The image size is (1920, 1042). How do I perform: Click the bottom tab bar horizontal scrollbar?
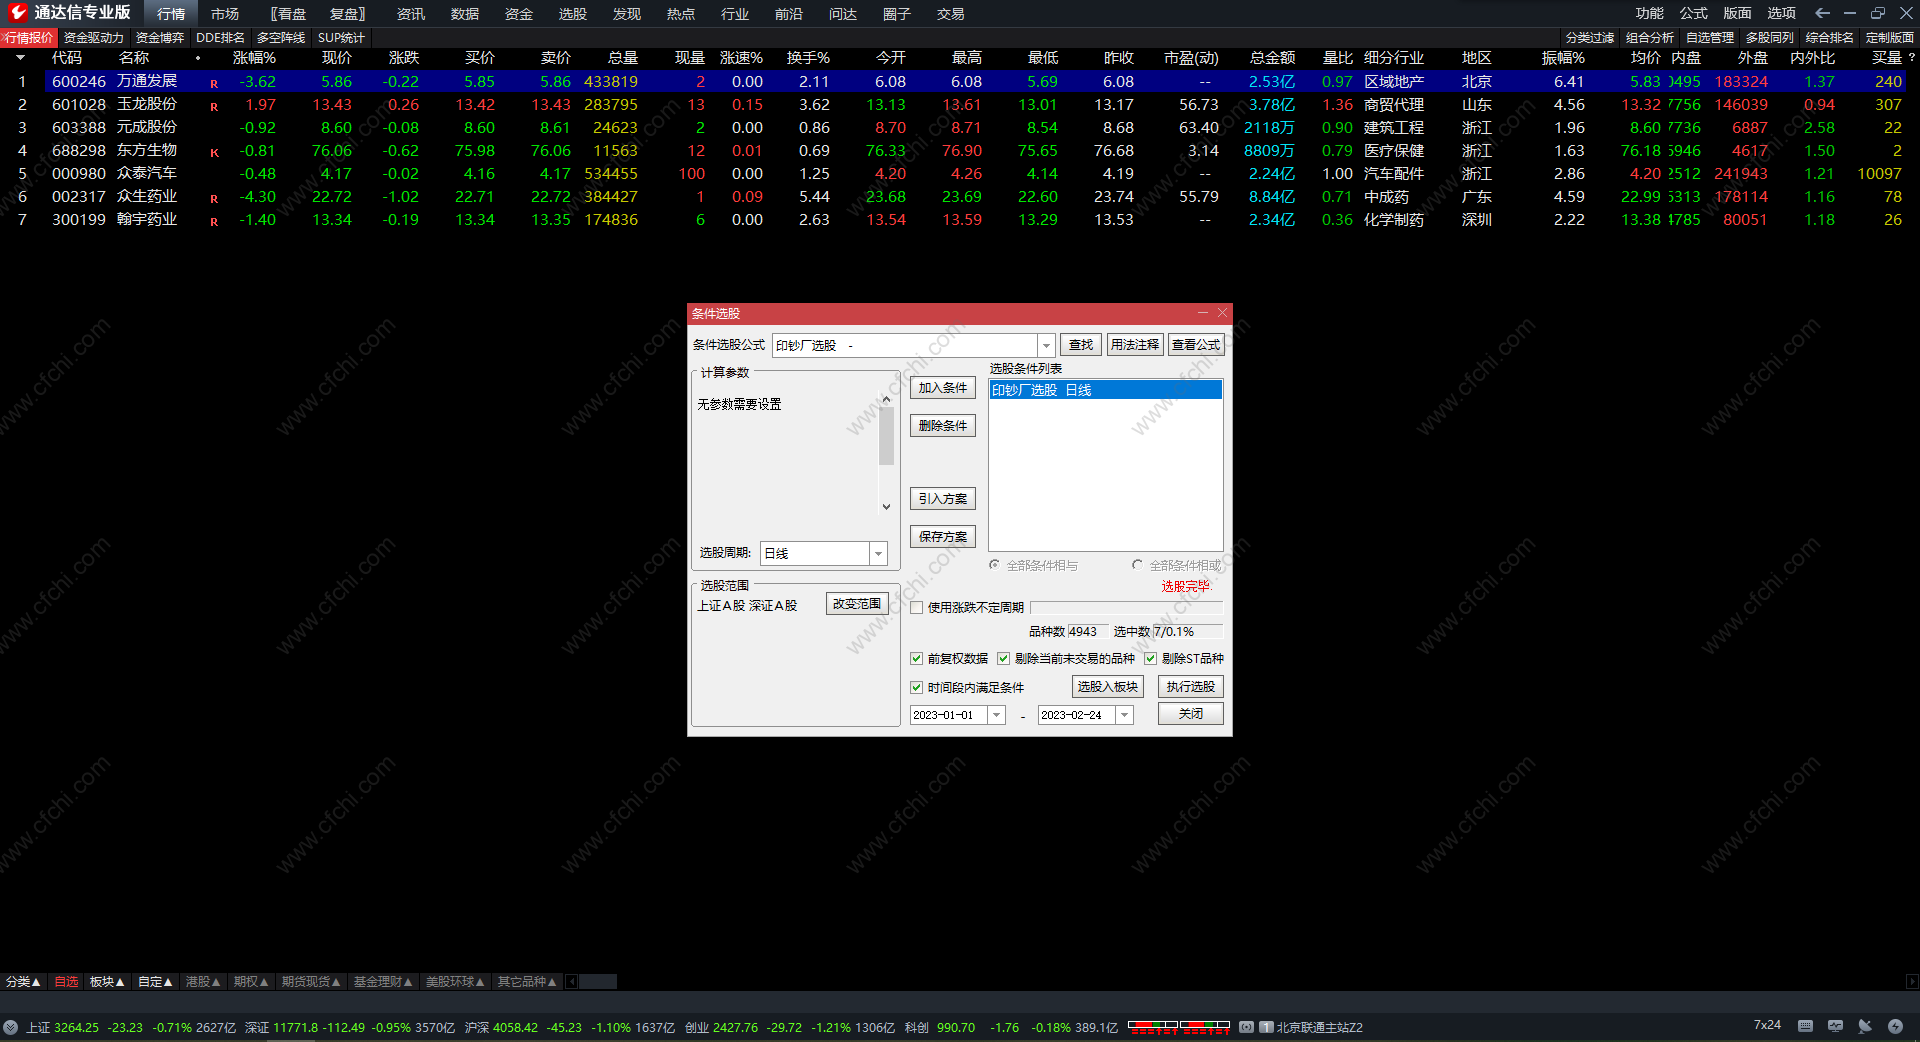point(598,982)
